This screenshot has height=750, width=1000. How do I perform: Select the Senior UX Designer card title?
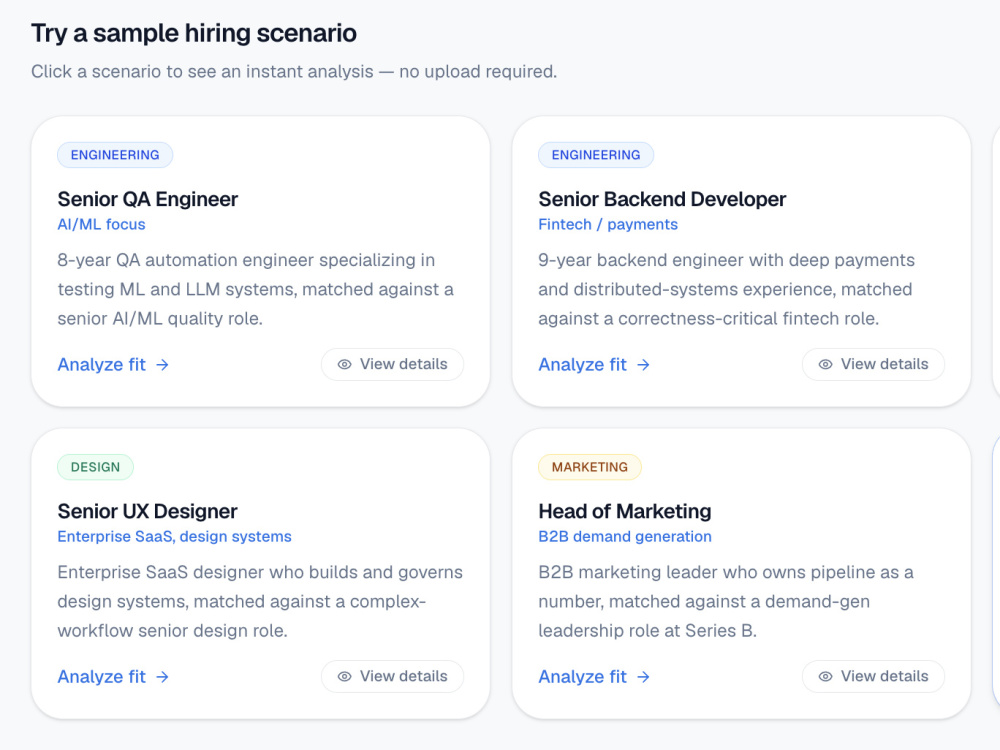coord(147,511)
